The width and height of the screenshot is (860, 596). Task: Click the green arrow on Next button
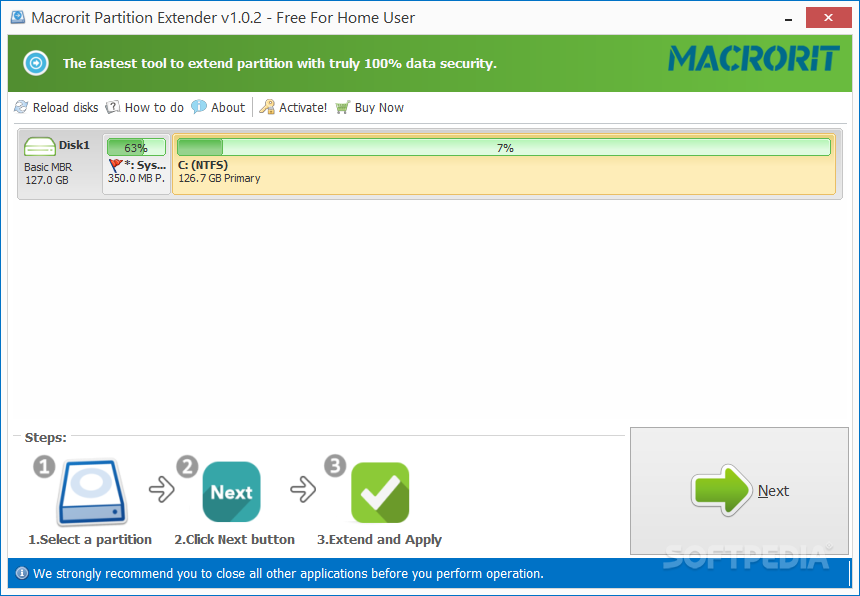[x=721, y=491]
